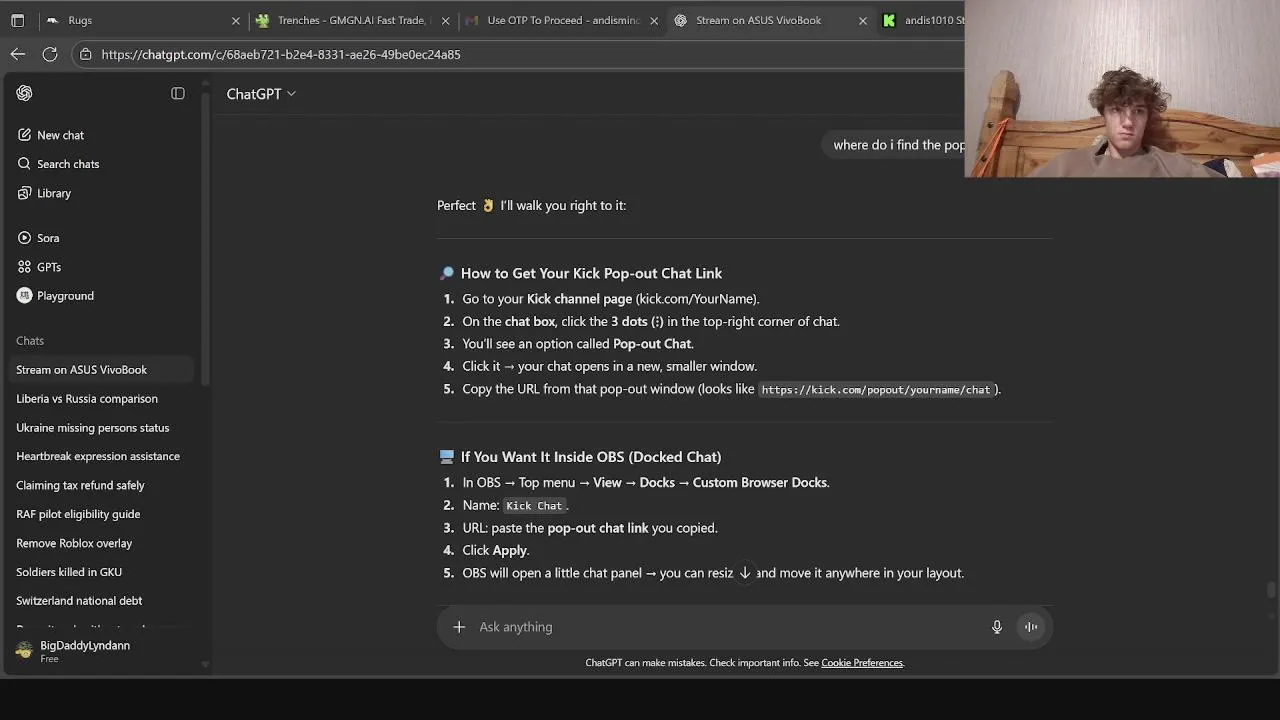
Task: Click the page vertical scrollbar thumb
Action: [x=1271, y=589]
